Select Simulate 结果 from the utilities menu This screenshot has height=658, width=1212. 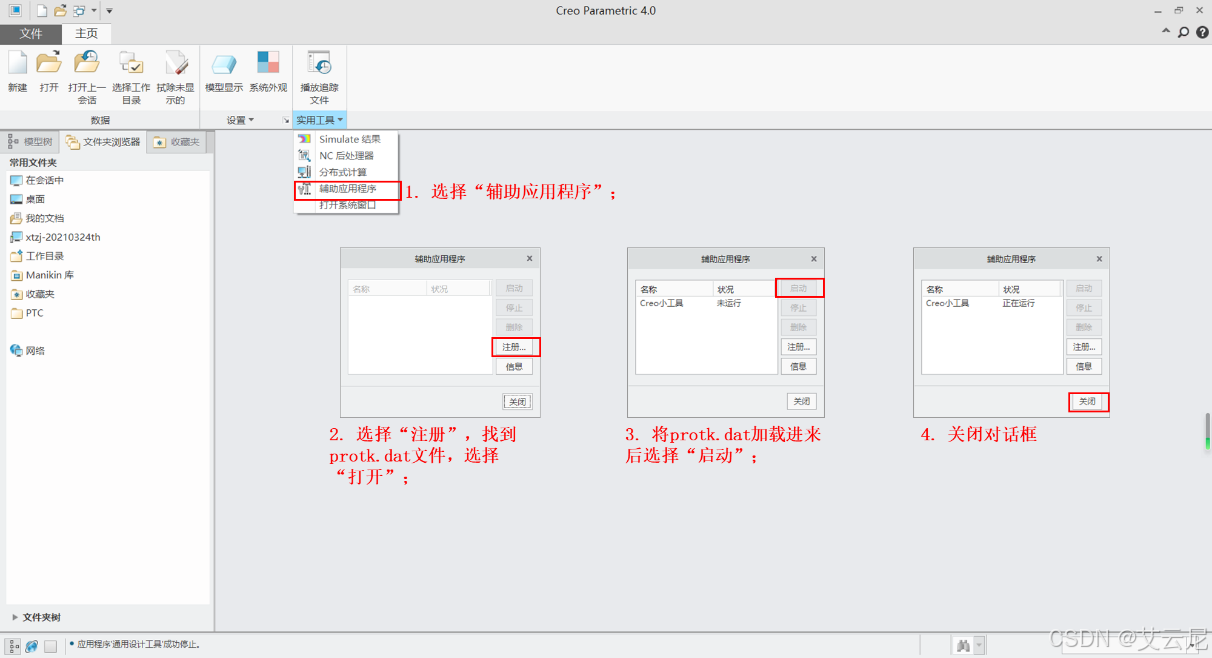346,139
